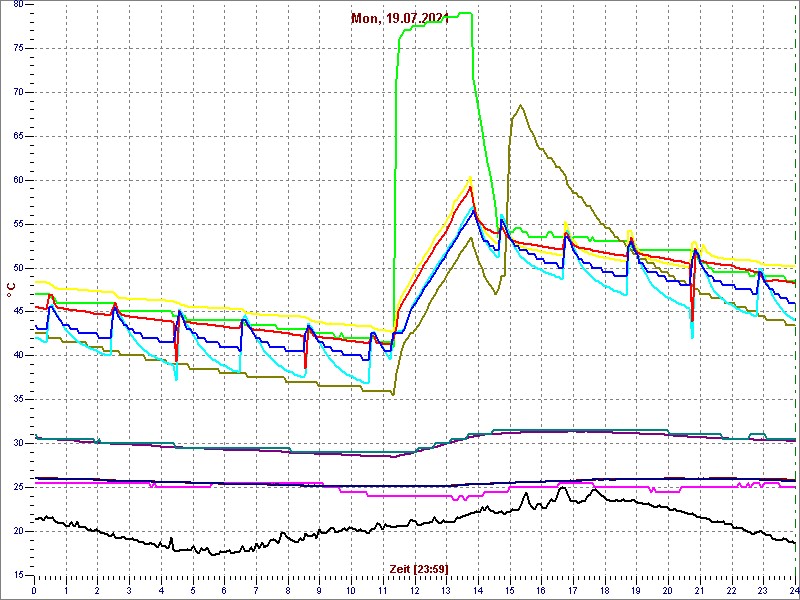
Task: Click hour 8 on the time axis
Action: pos(288,590)
